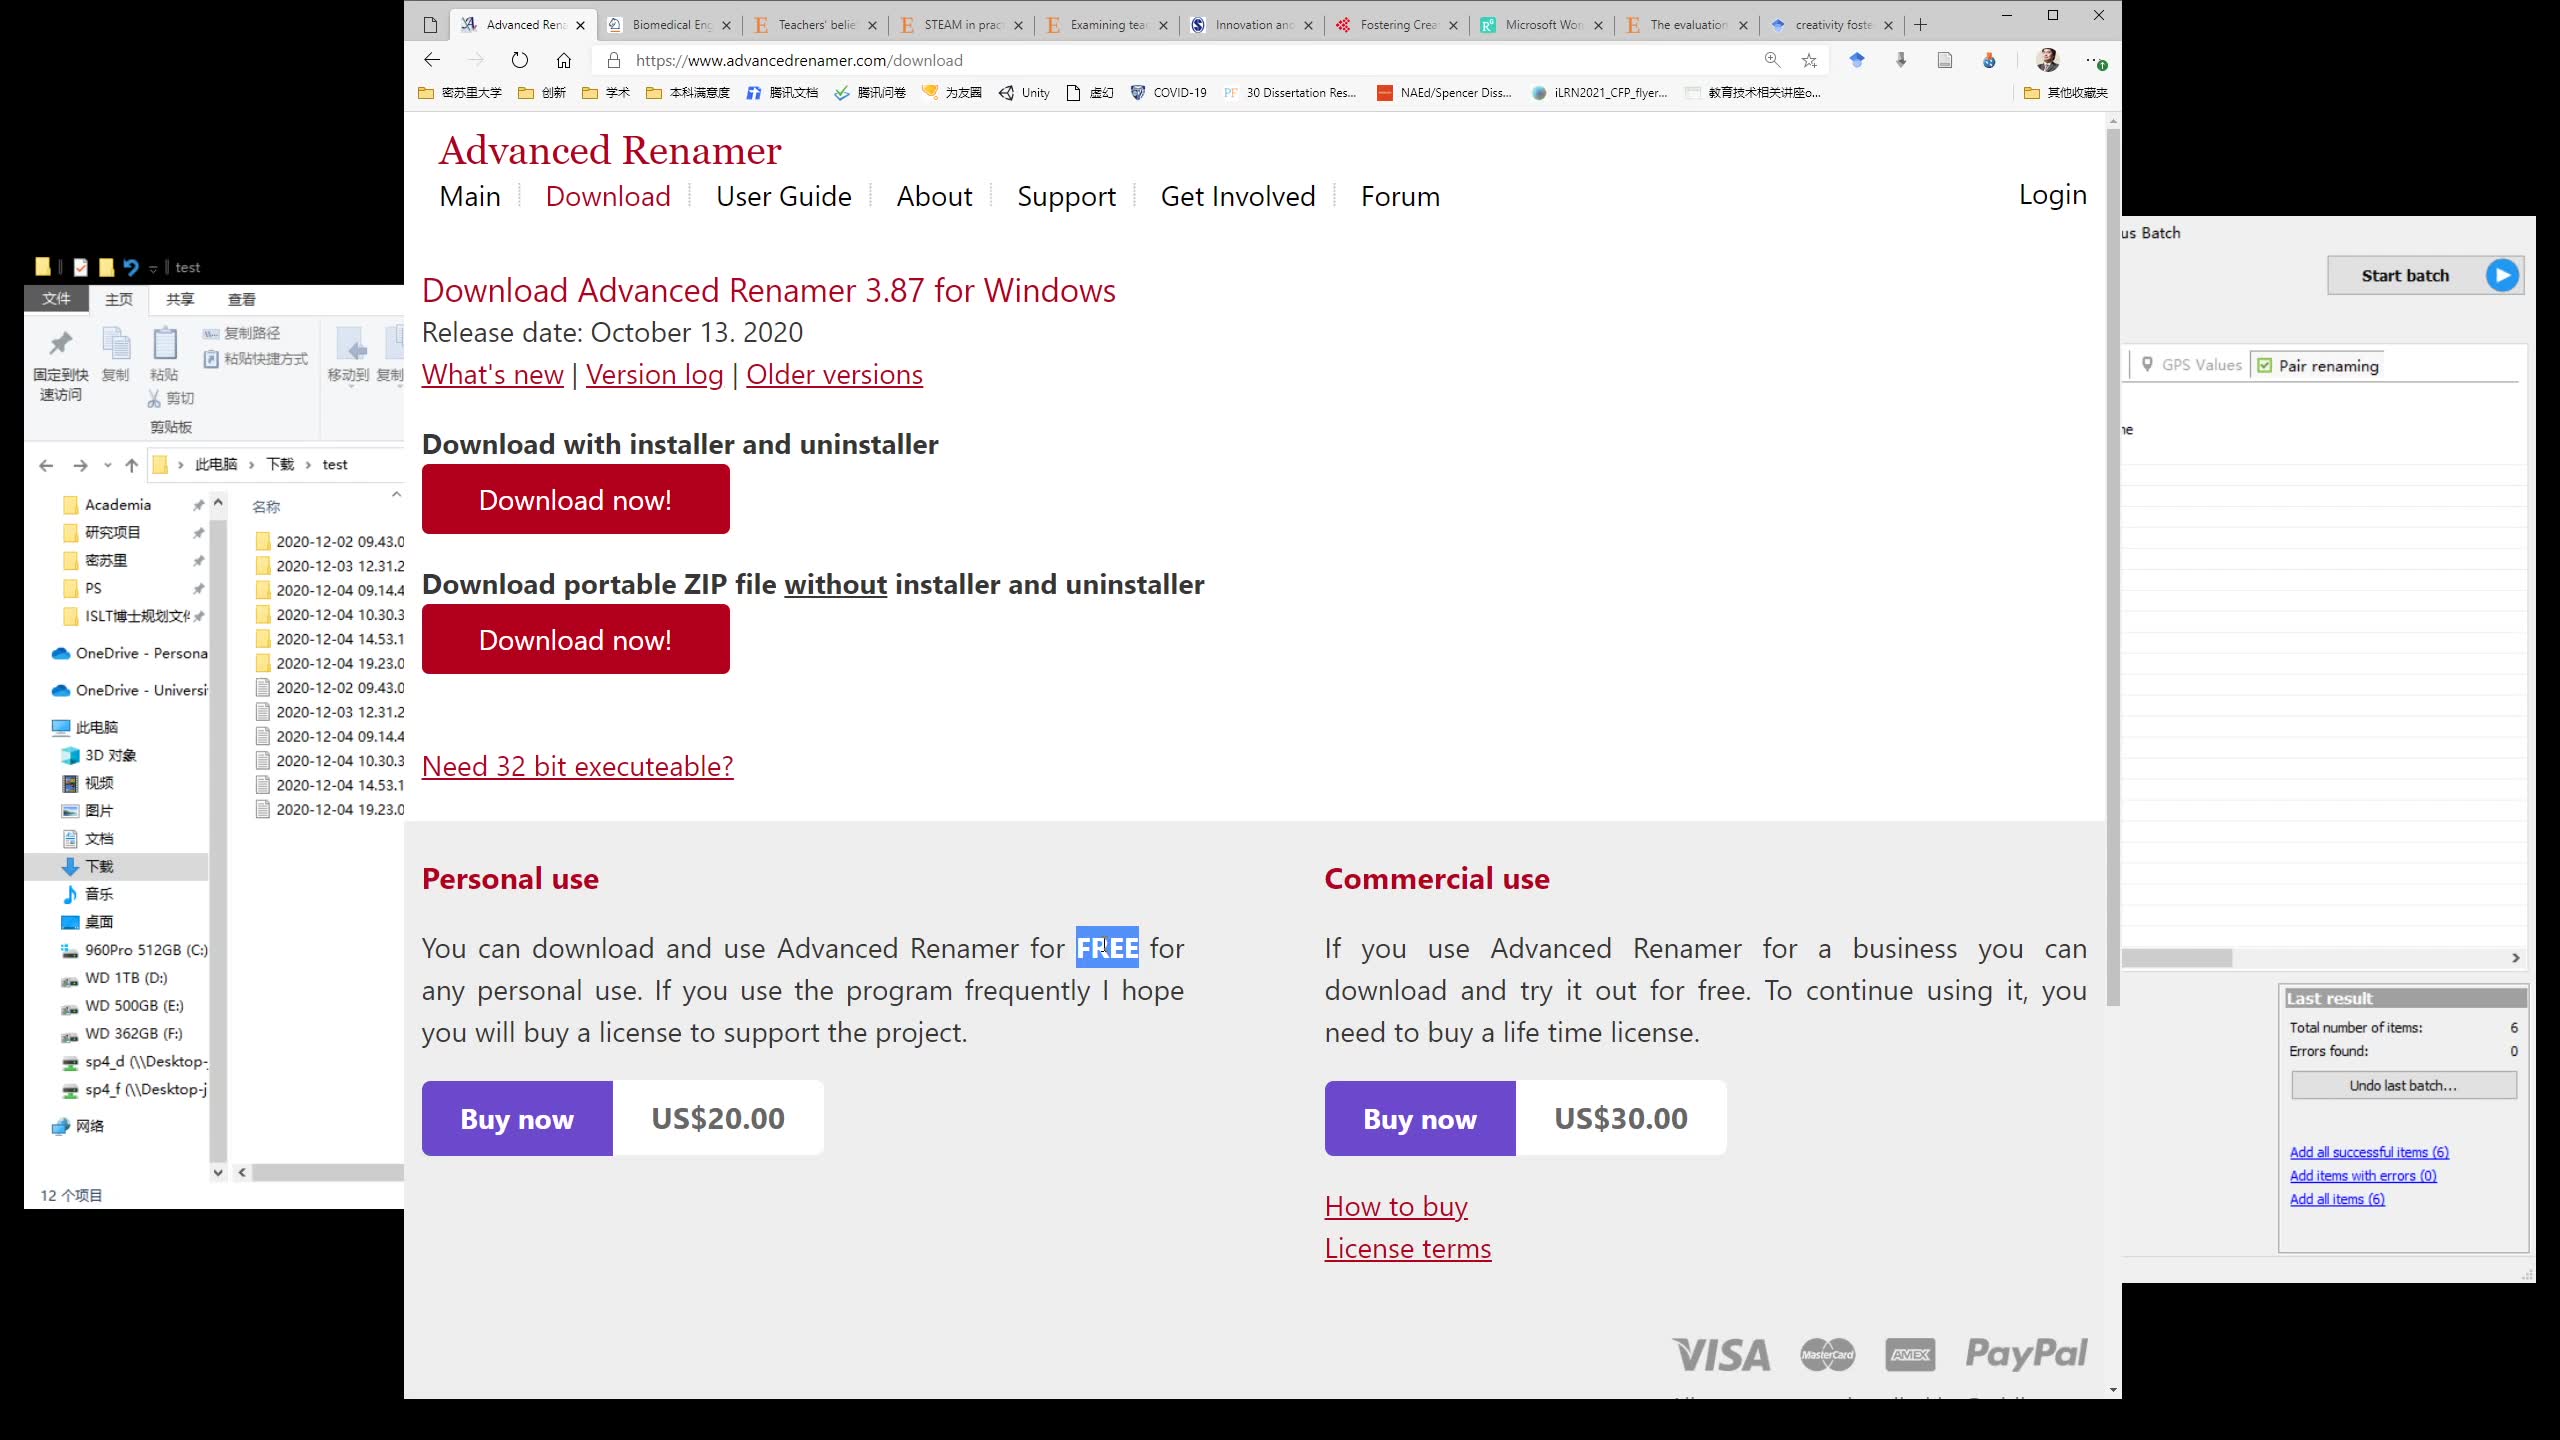Open the user profile avatar

pyautogui.click(x=2047, y=60)
